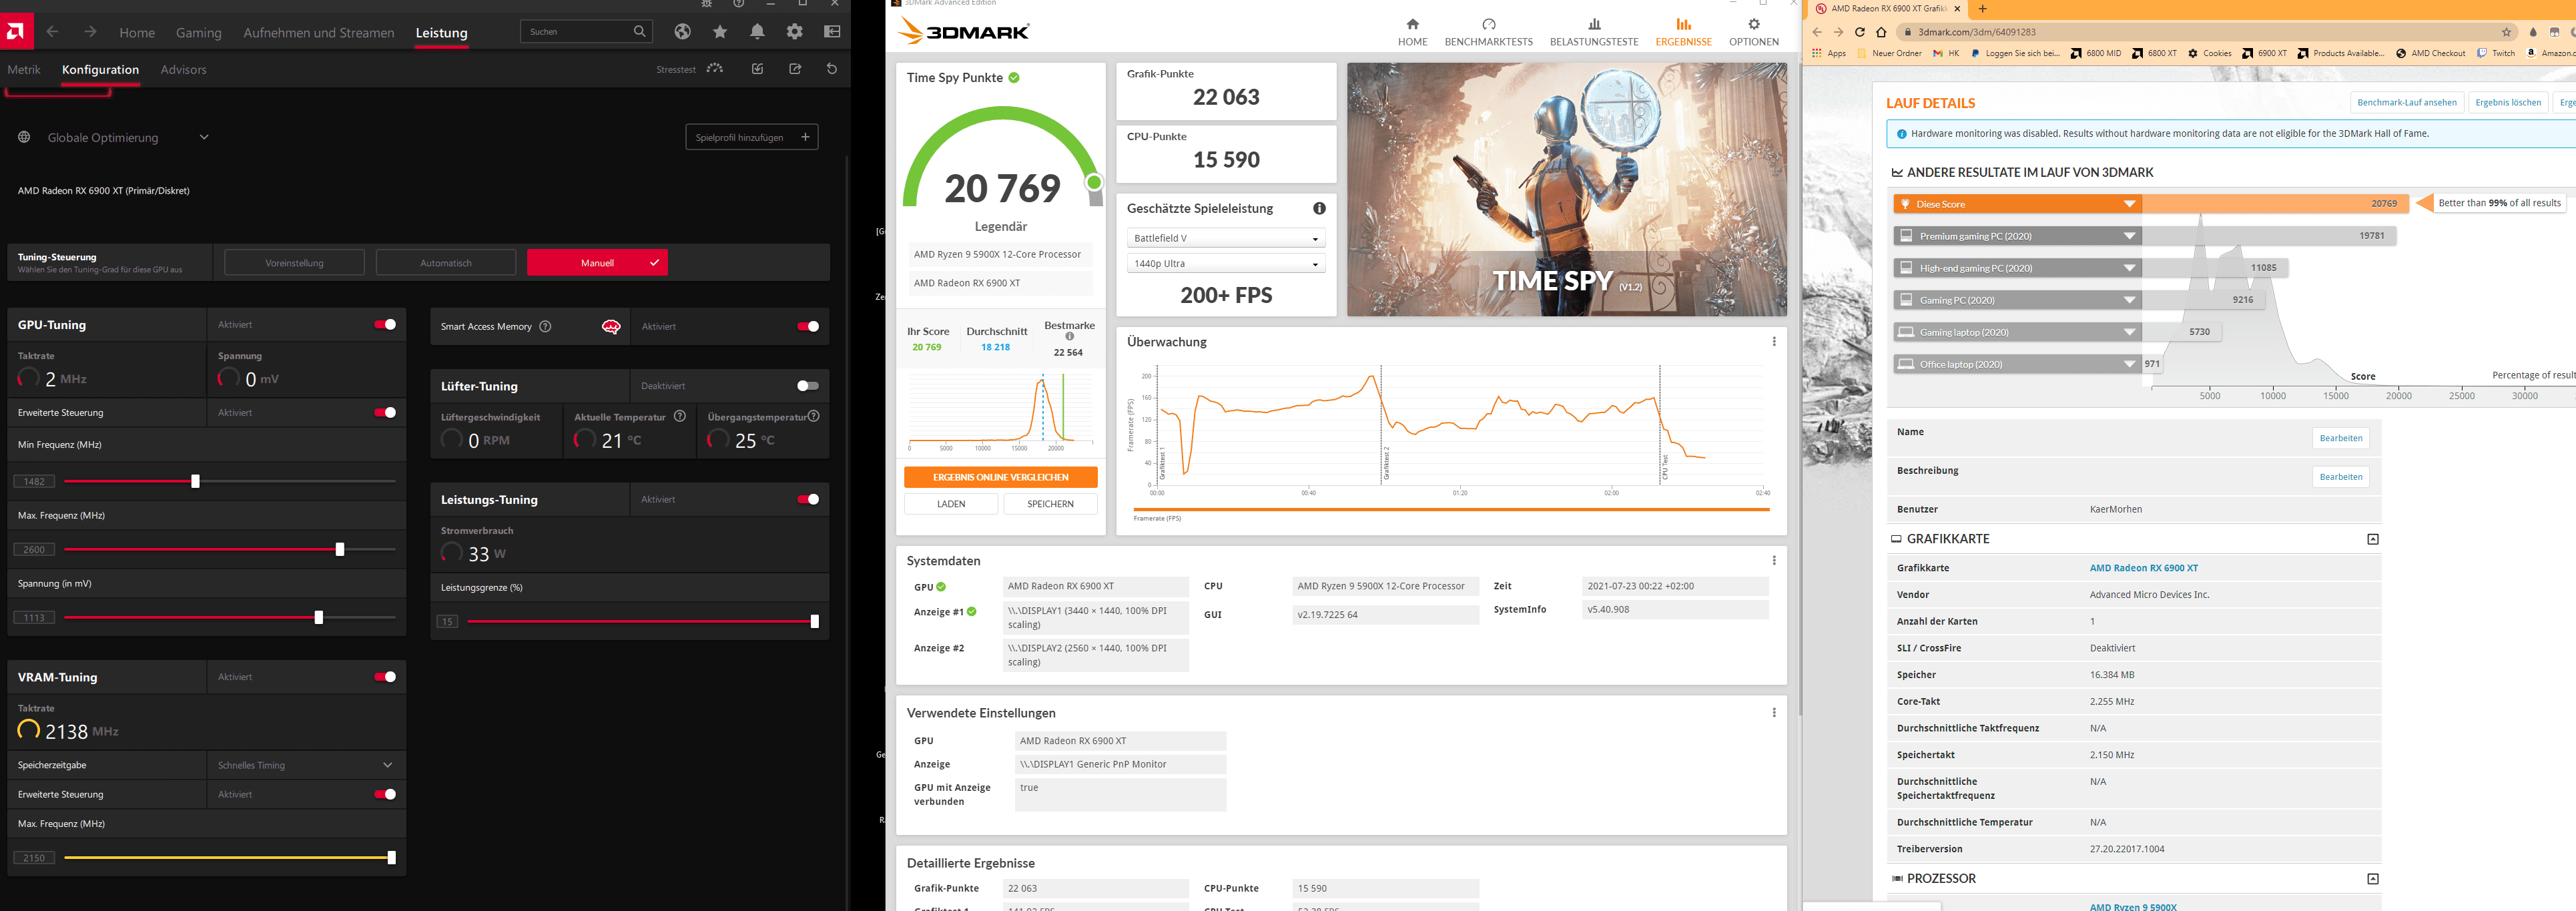Open Radeon Software settings gear

(795, 32)
